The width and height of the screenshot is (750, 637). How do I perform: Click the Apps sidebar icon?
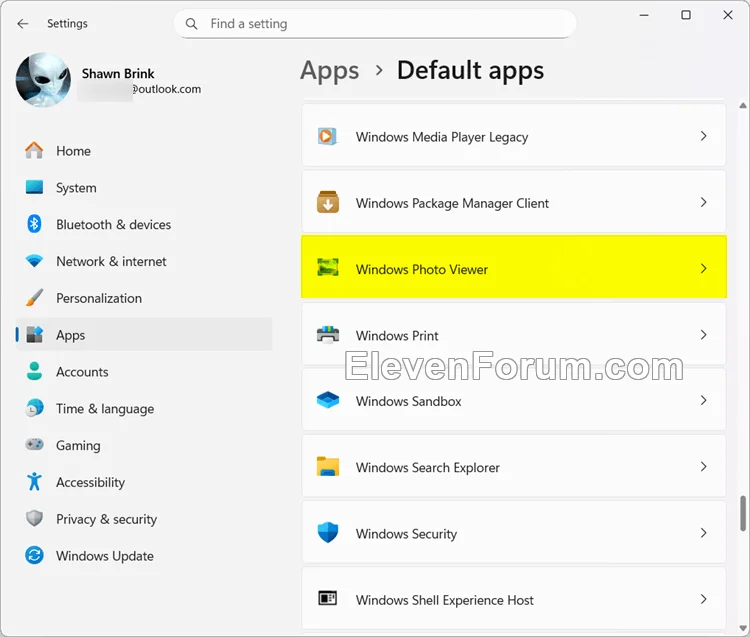[34, 334]
